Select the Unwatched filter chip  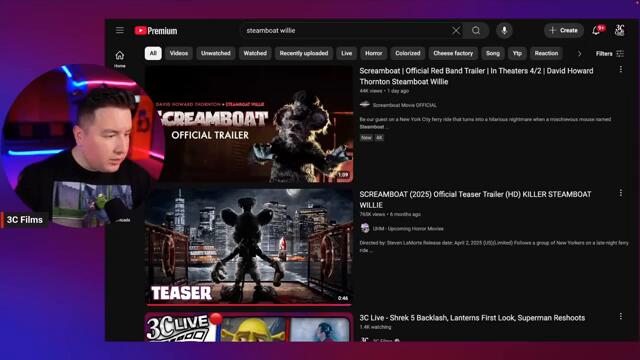tap(216, 53)
